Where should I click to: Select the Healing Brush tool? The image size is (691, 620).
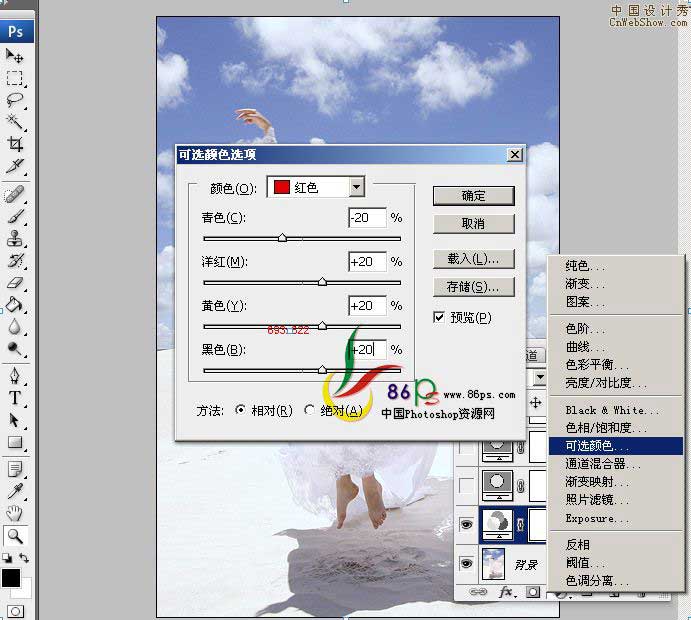[14, 194]
